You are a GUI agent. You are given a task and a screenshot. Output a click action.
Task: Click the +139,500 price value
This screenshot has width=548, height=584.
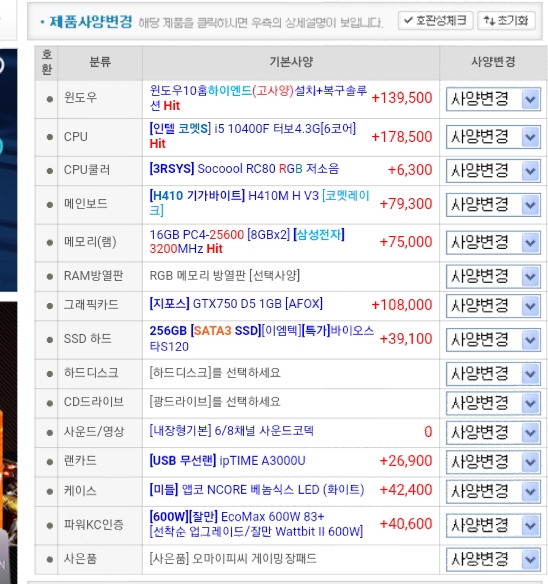402,98
